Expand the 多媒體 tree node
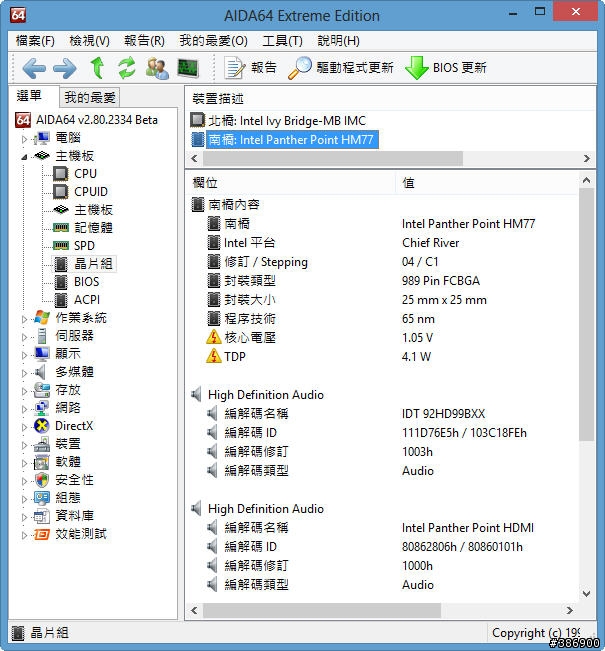This screenshot has height=651, width=605. point(24,373)
